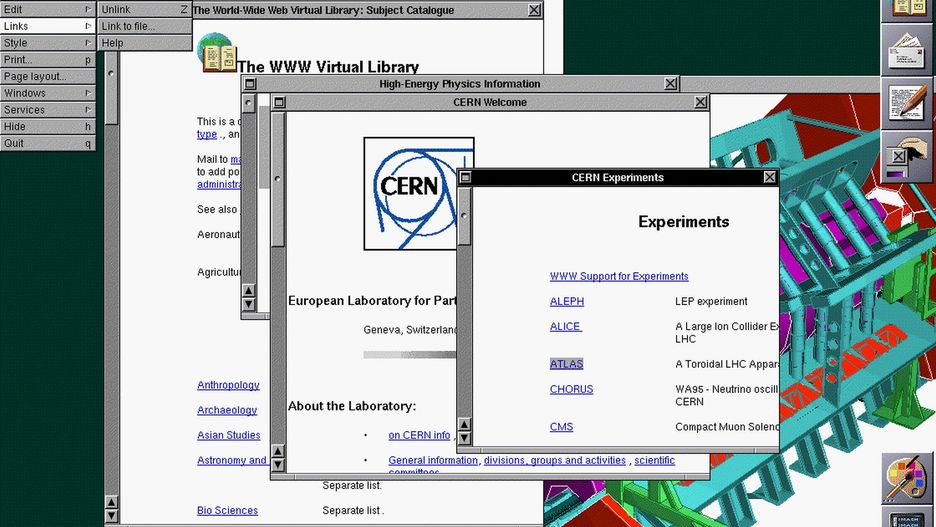This screenshot has width=936, height=527.
Task: Click 'LEP experiment' description text
Action: (711, 301)
